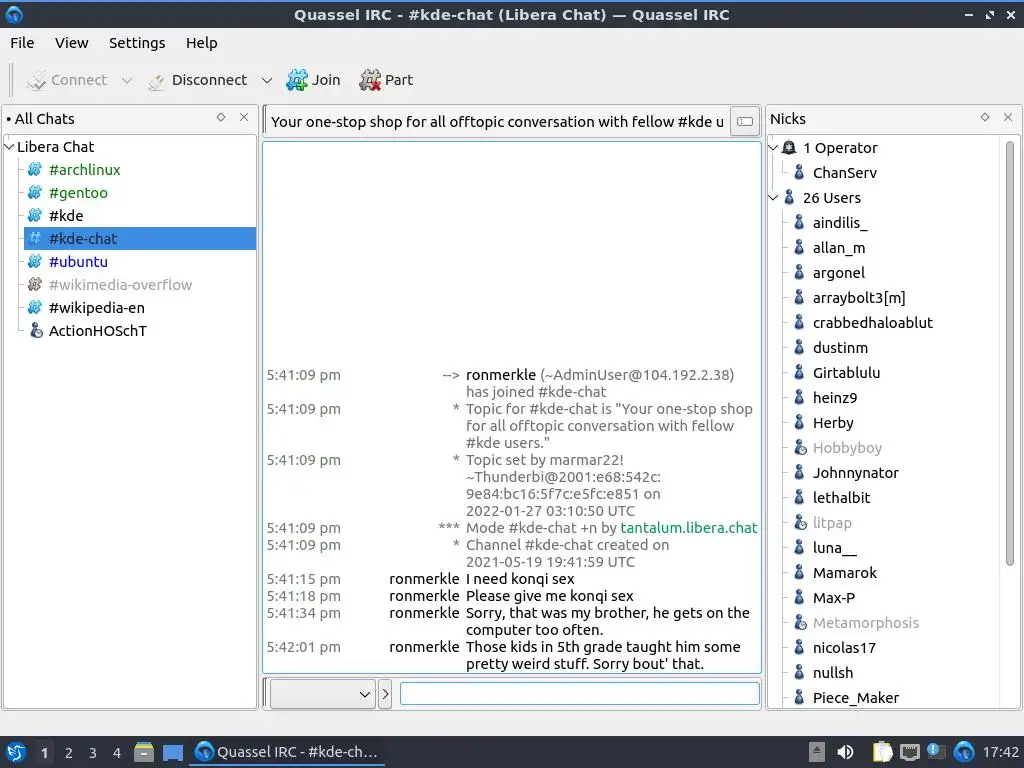Select luna__ in the nick list

pos(835,548)
